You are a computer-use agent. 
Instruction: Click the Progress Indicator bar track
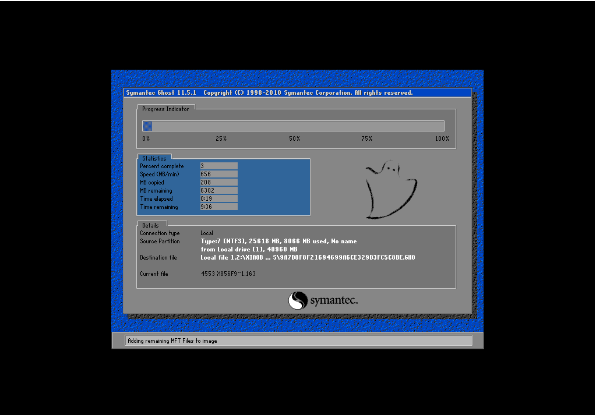click(x=293, y=126)
